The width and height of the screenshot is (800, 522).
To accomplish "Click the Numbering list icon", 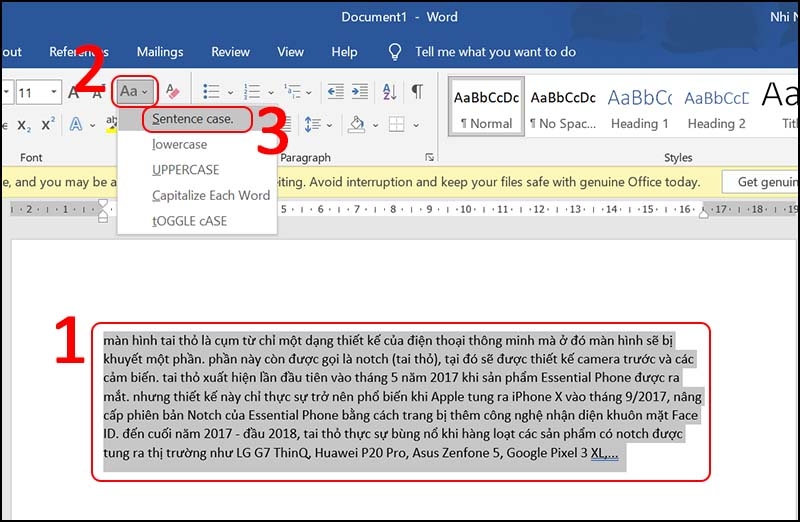I will tap(252, 92).
